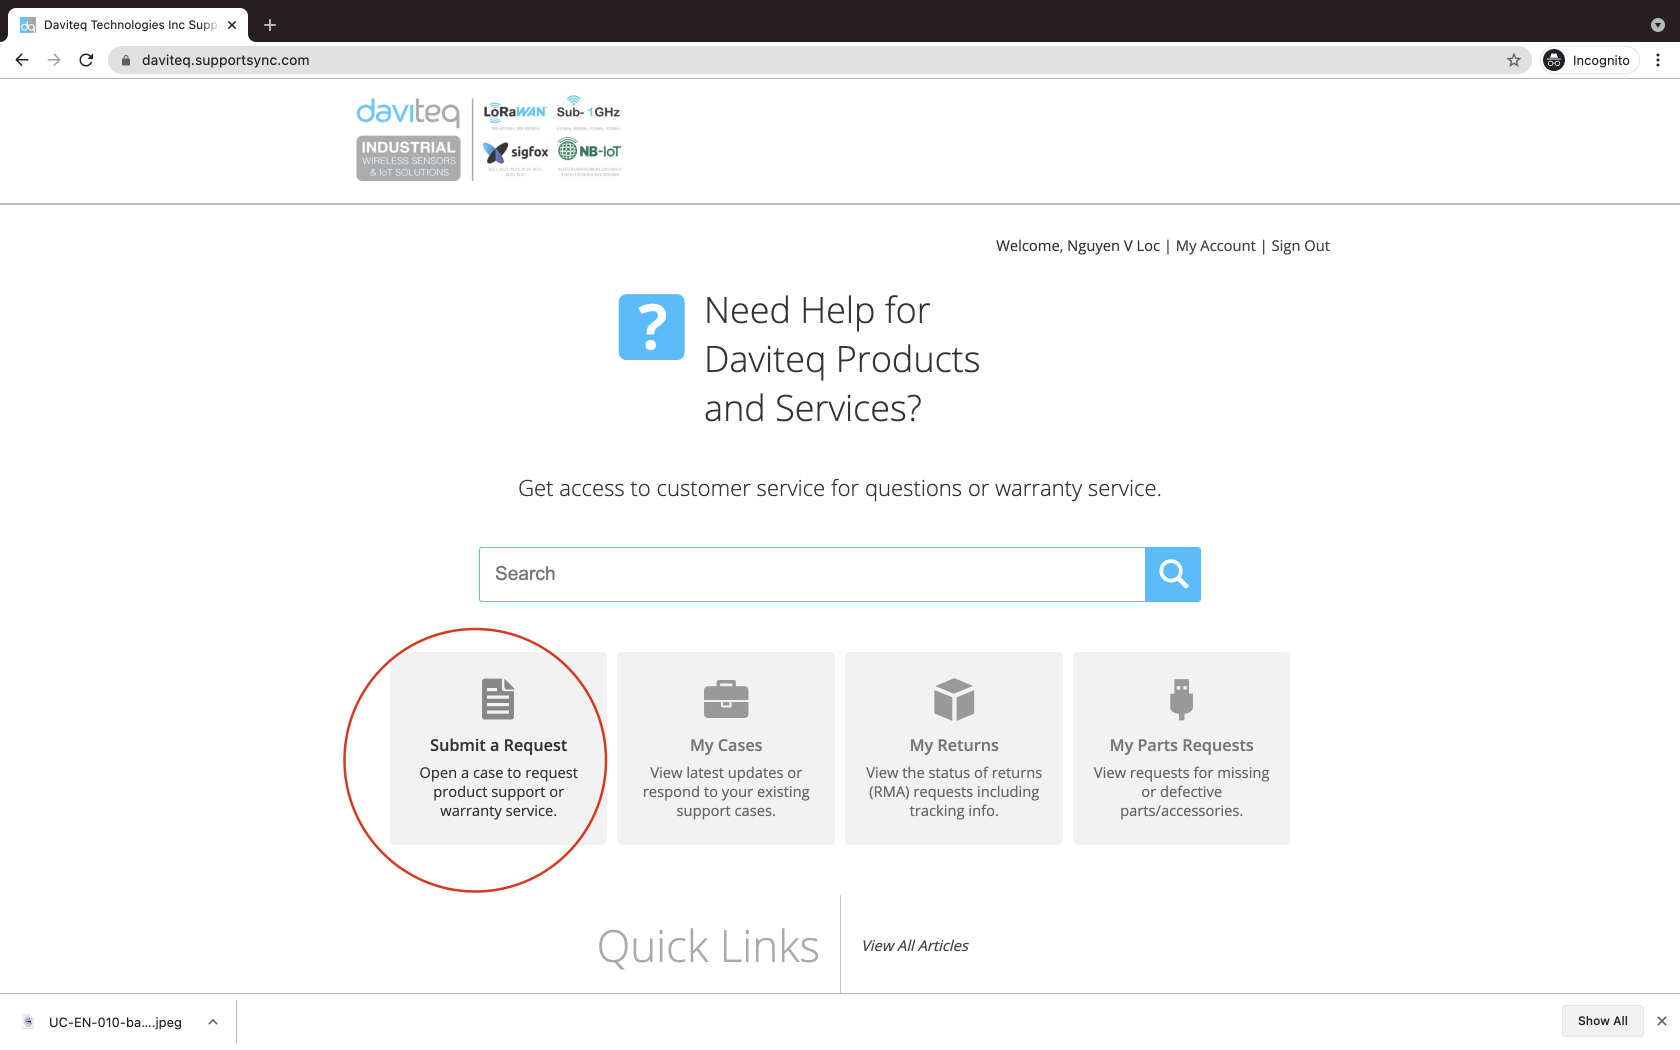Click the site lock icon
Viewport: 1680px width, 1050px height.
coord(126,60)
